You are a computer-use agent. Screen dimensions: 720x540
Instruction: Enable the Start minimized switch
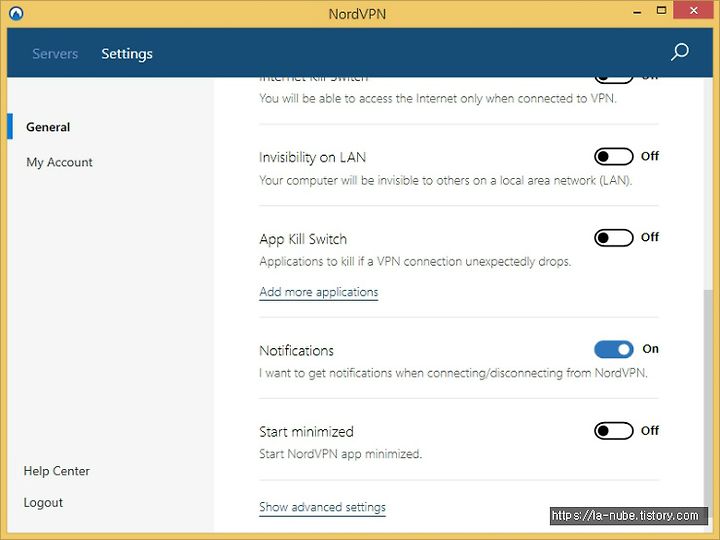tap(613, 431)
